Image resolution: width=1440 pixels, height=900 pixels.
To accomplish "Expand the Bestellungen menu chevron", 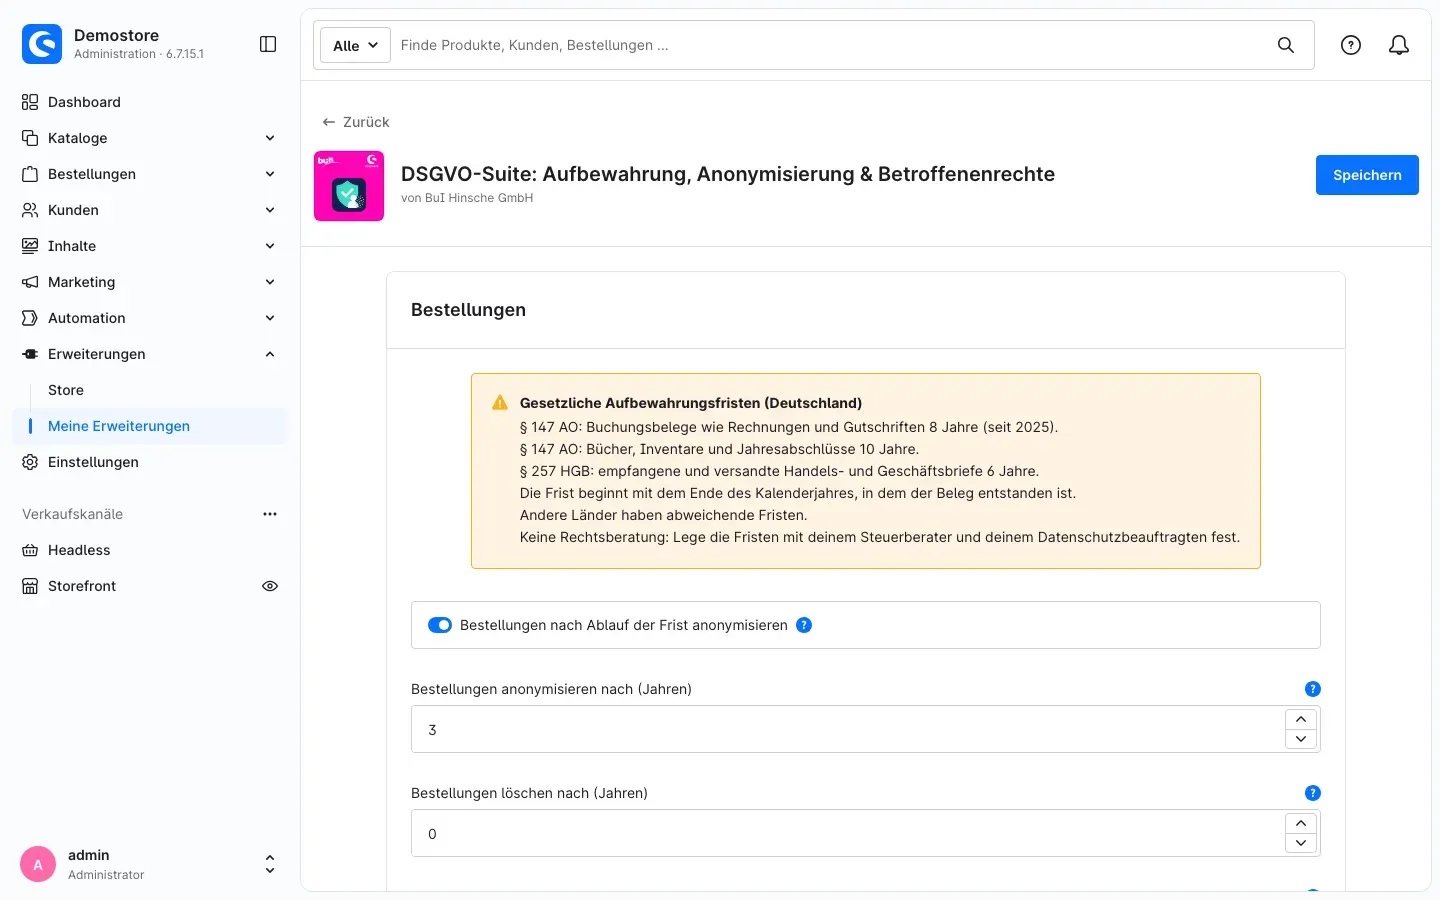I will 270,174.
